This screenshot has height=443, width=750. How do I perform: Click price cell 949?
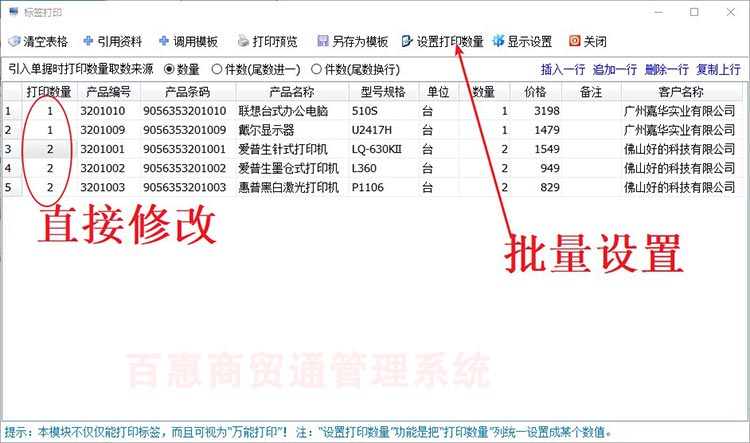pyautogui.click(x=535, y=168)
